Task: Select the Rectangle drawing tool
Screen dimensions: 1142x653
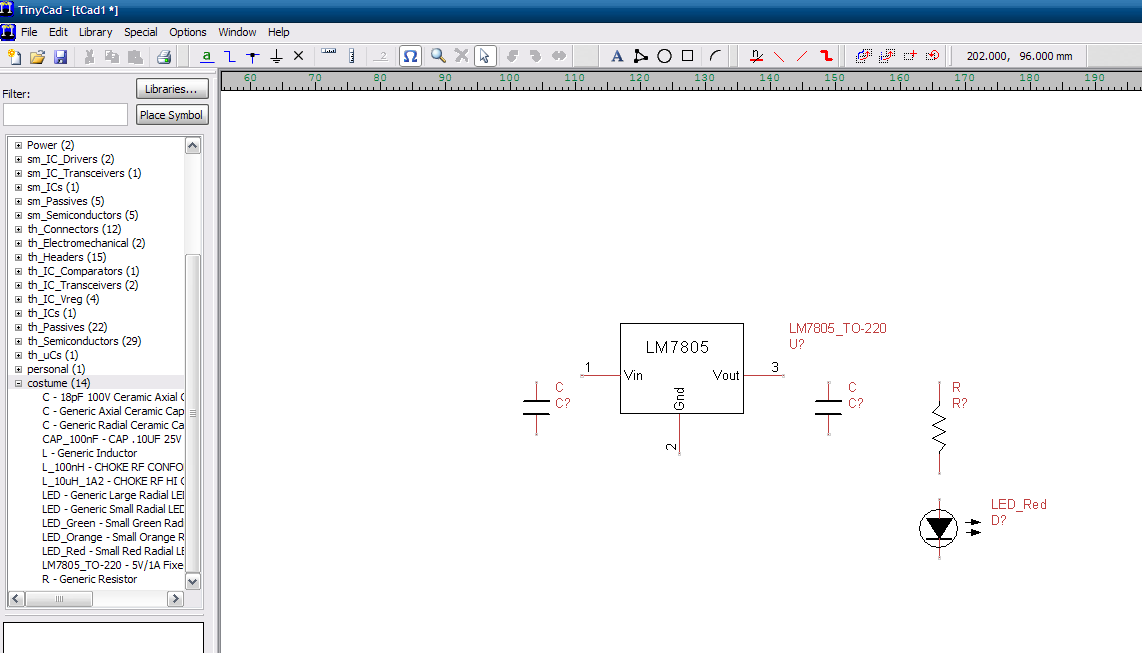Action: 688,57
